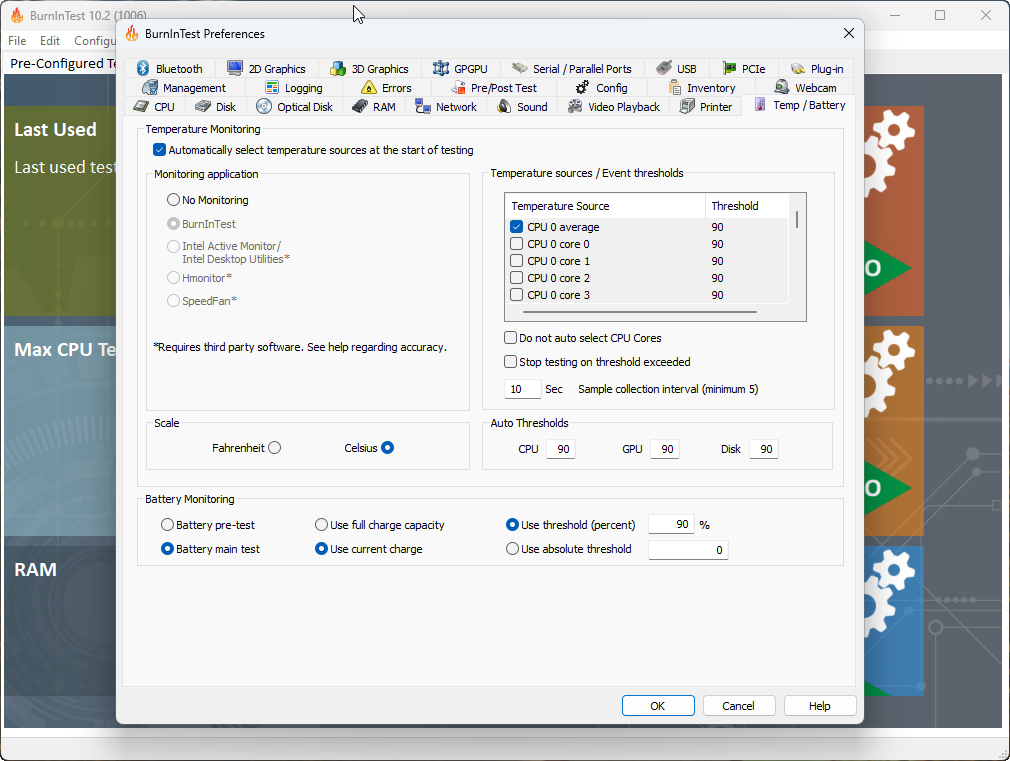The image size is (1010, 761).
Task: Click the Network computers icon
Action: coord(423,106)
